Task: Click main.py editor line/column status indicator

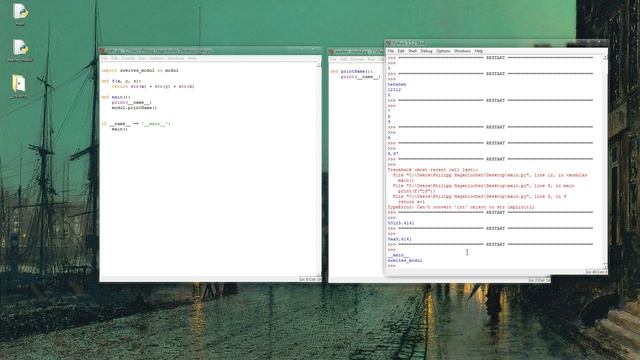Action: 310,279
